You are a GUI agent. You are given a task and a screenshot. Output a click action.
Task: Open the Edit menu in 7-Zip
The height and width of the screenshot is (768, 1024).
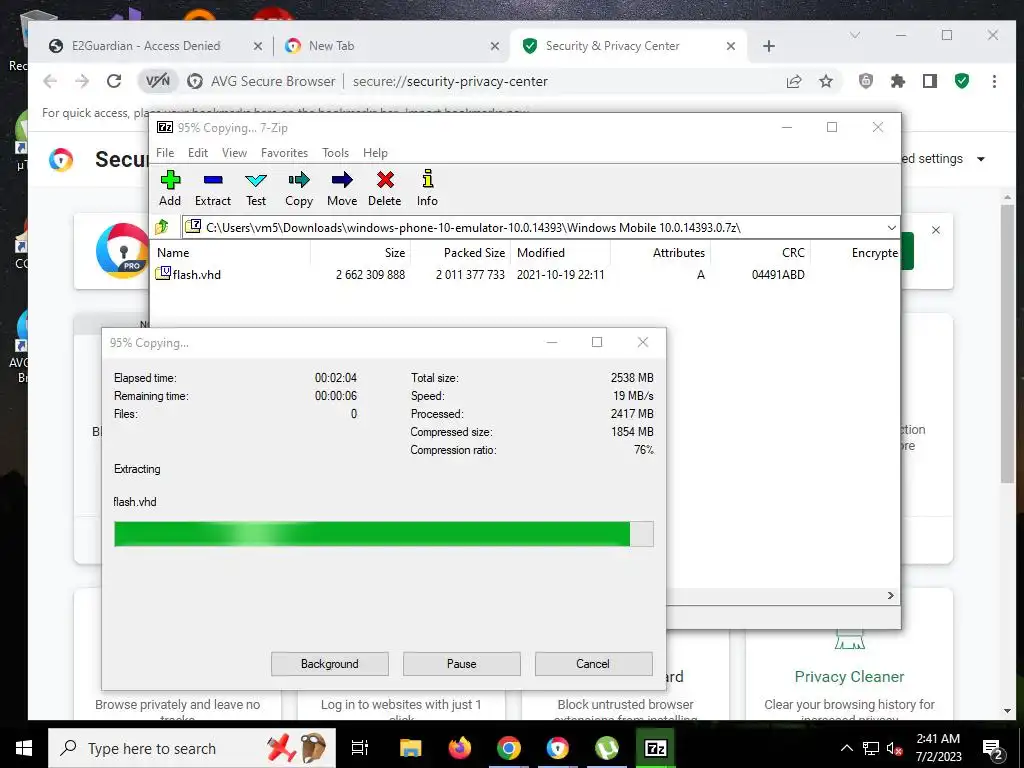click(198, 153)
